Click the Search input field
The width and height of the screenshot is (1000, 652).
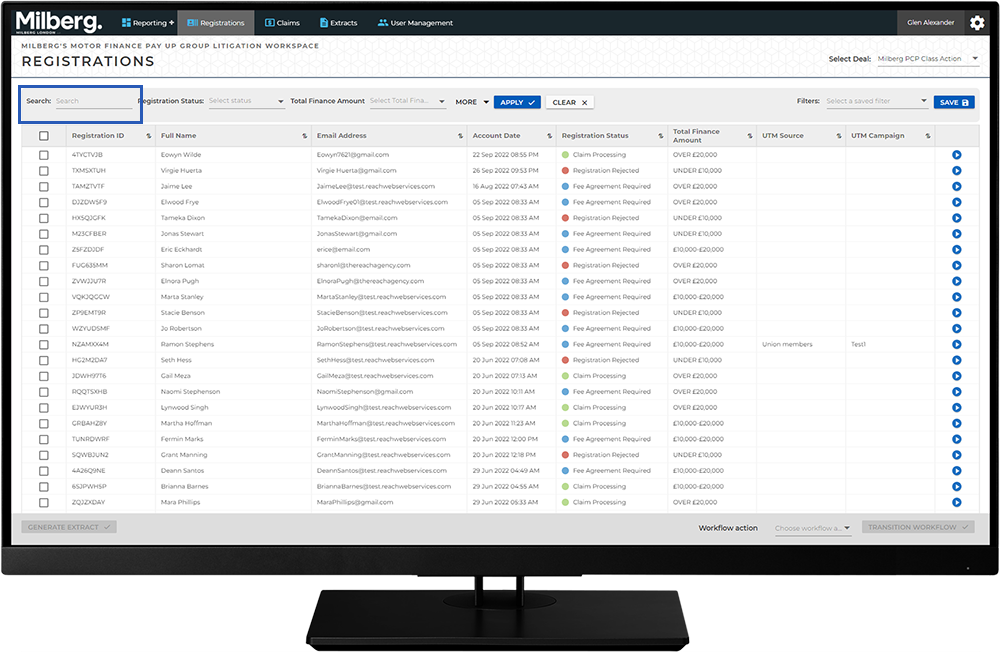click(93, 101)
